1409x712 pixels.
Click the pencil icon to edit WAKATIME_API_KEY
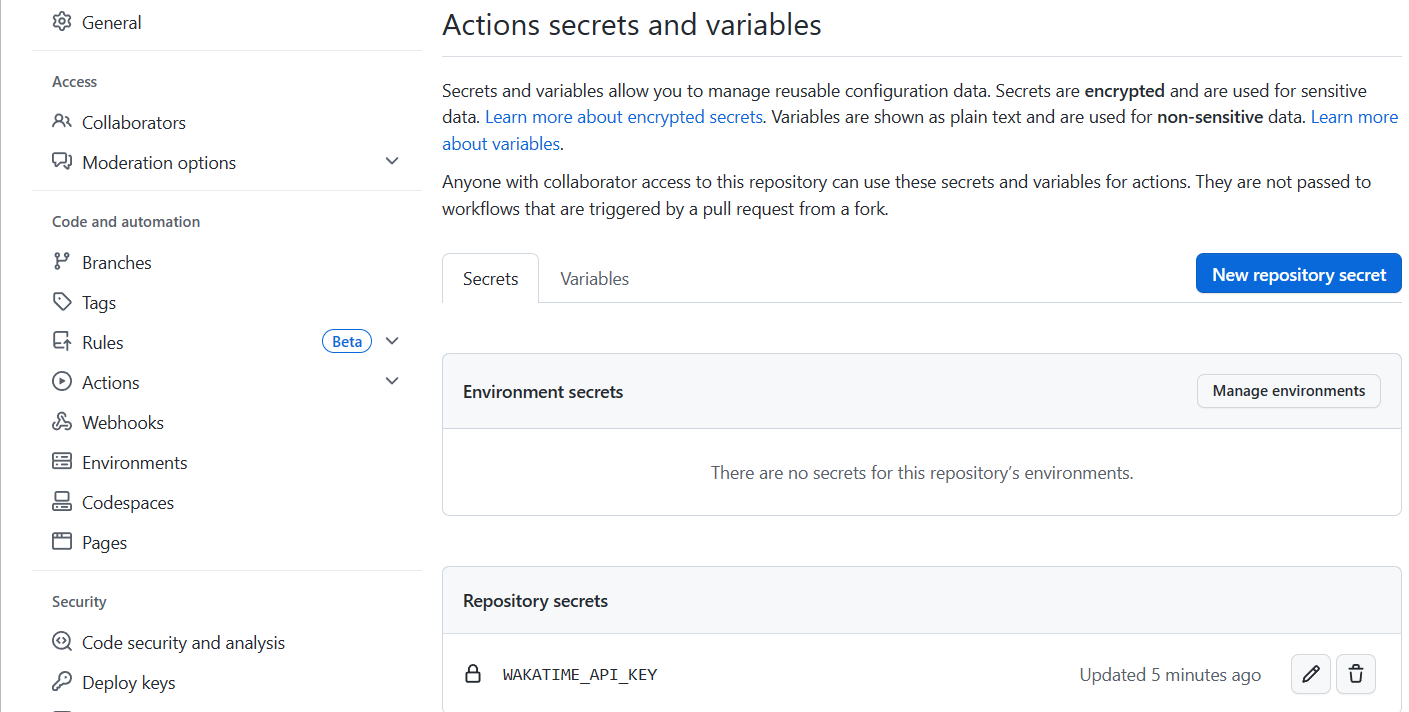click(1310, 675)
